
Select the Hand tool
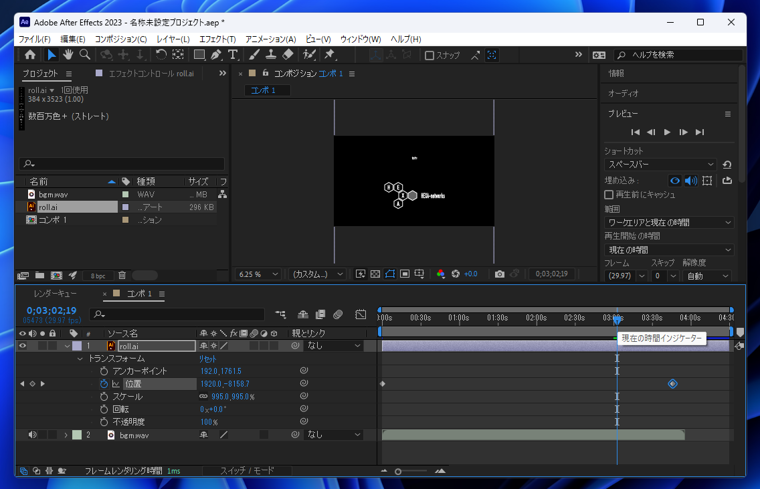[x=68, y=55]
